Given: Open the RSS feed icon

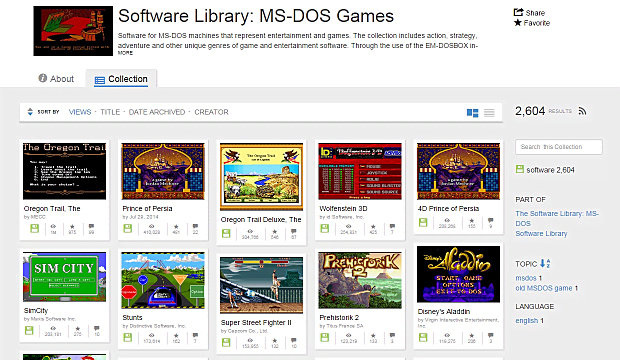Looking at the screenshot, I should [582, 111].
